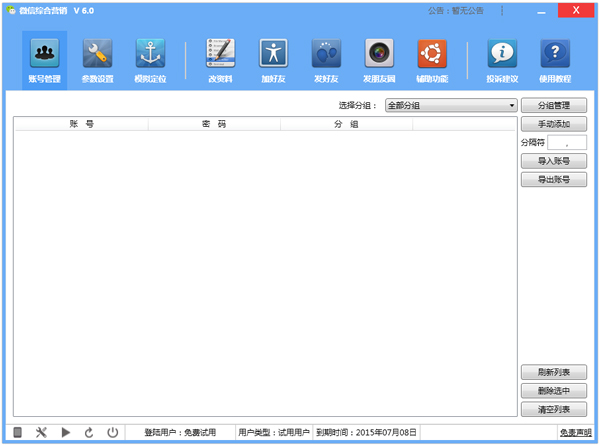Open the 辅助功能 auxiliary functions
Screen dimensions: 600x445
(x=432, y=59)
